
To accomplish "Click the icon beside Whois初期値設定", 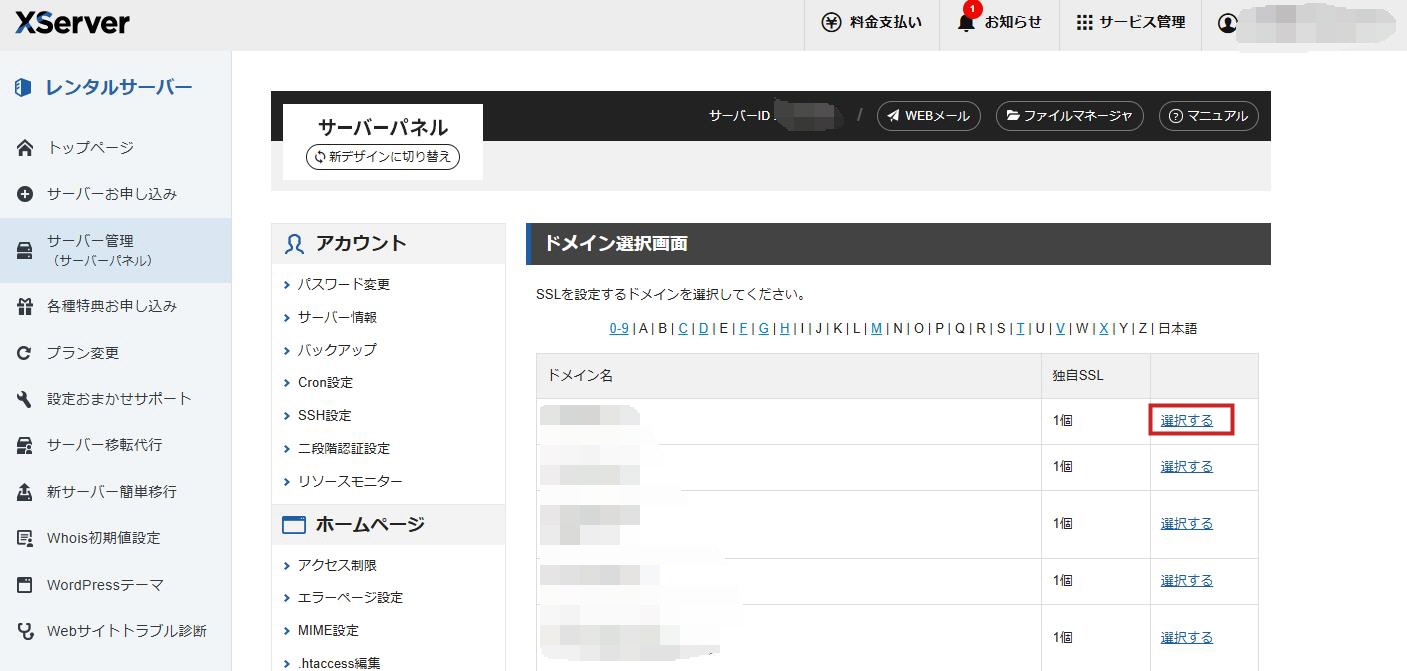I will pos(25,538).
